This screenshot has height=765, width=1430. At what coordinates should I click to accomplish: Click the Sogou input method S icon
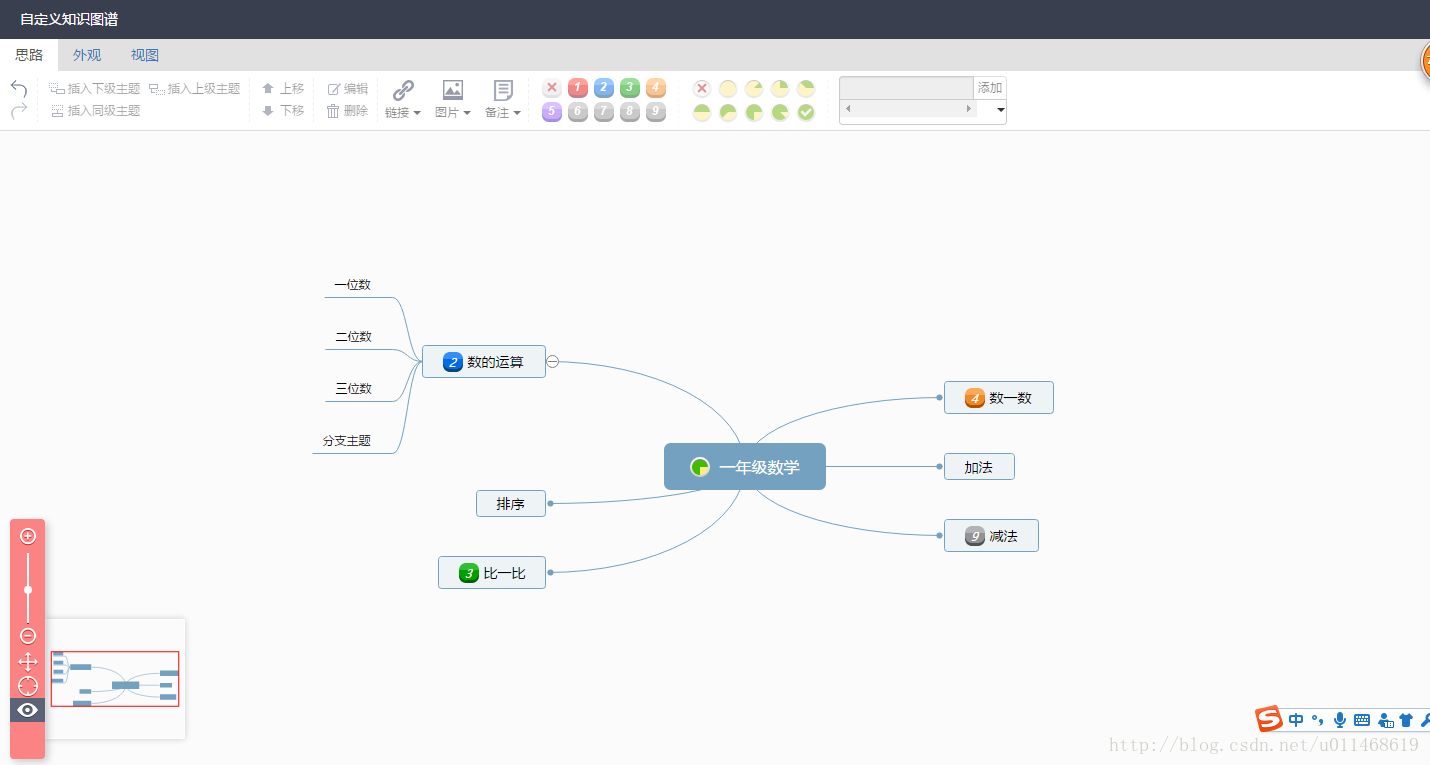(1269, 719)
